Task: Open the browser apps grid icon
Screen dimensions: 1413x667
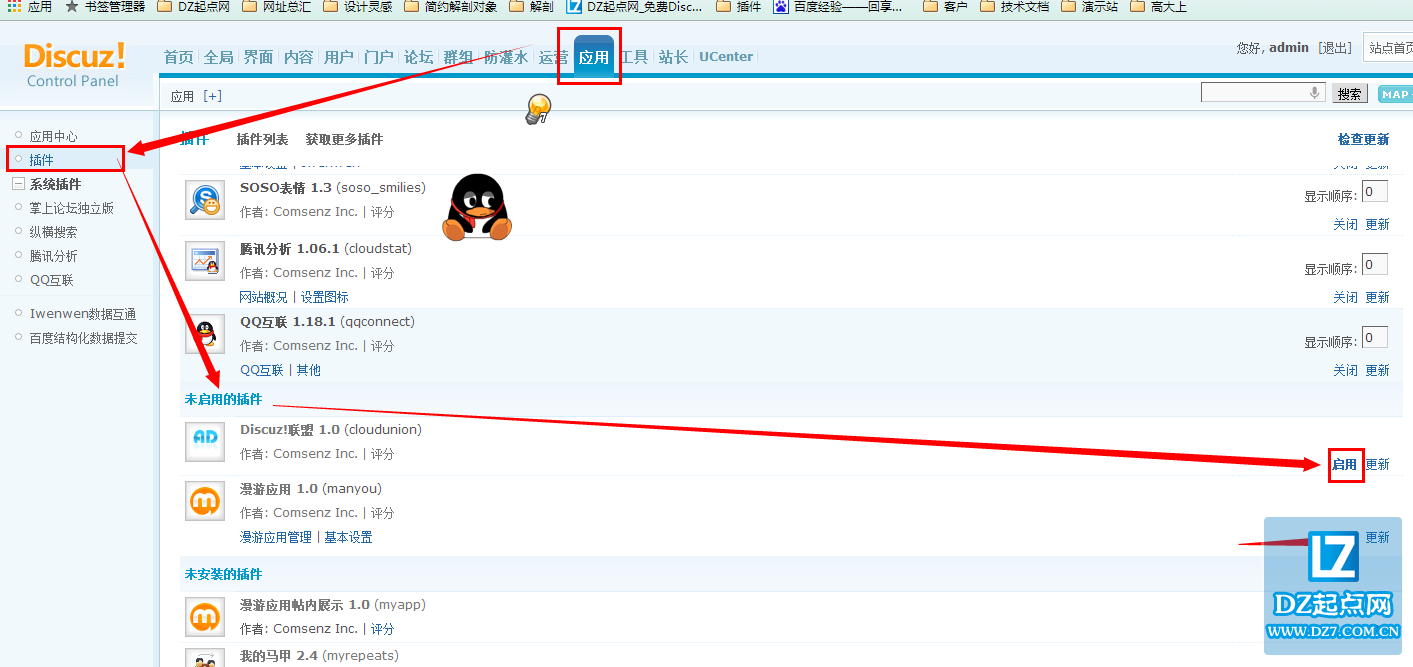Action: pyautogui.click(x=13, y=6)
